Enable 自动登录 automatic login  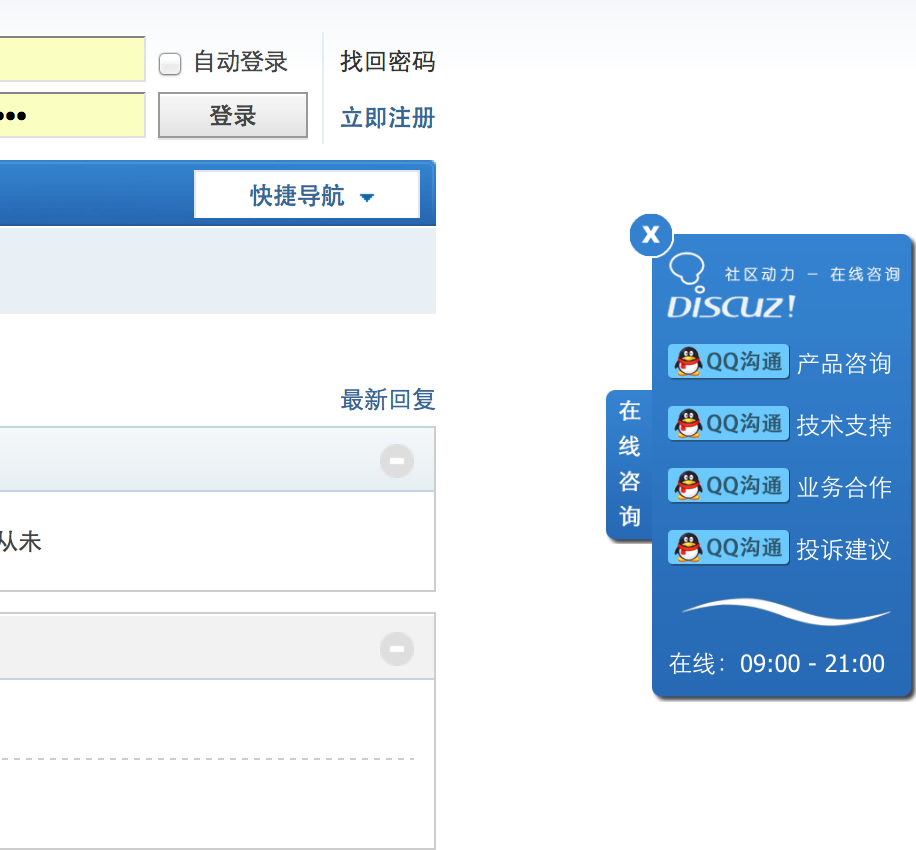[170, 63]
